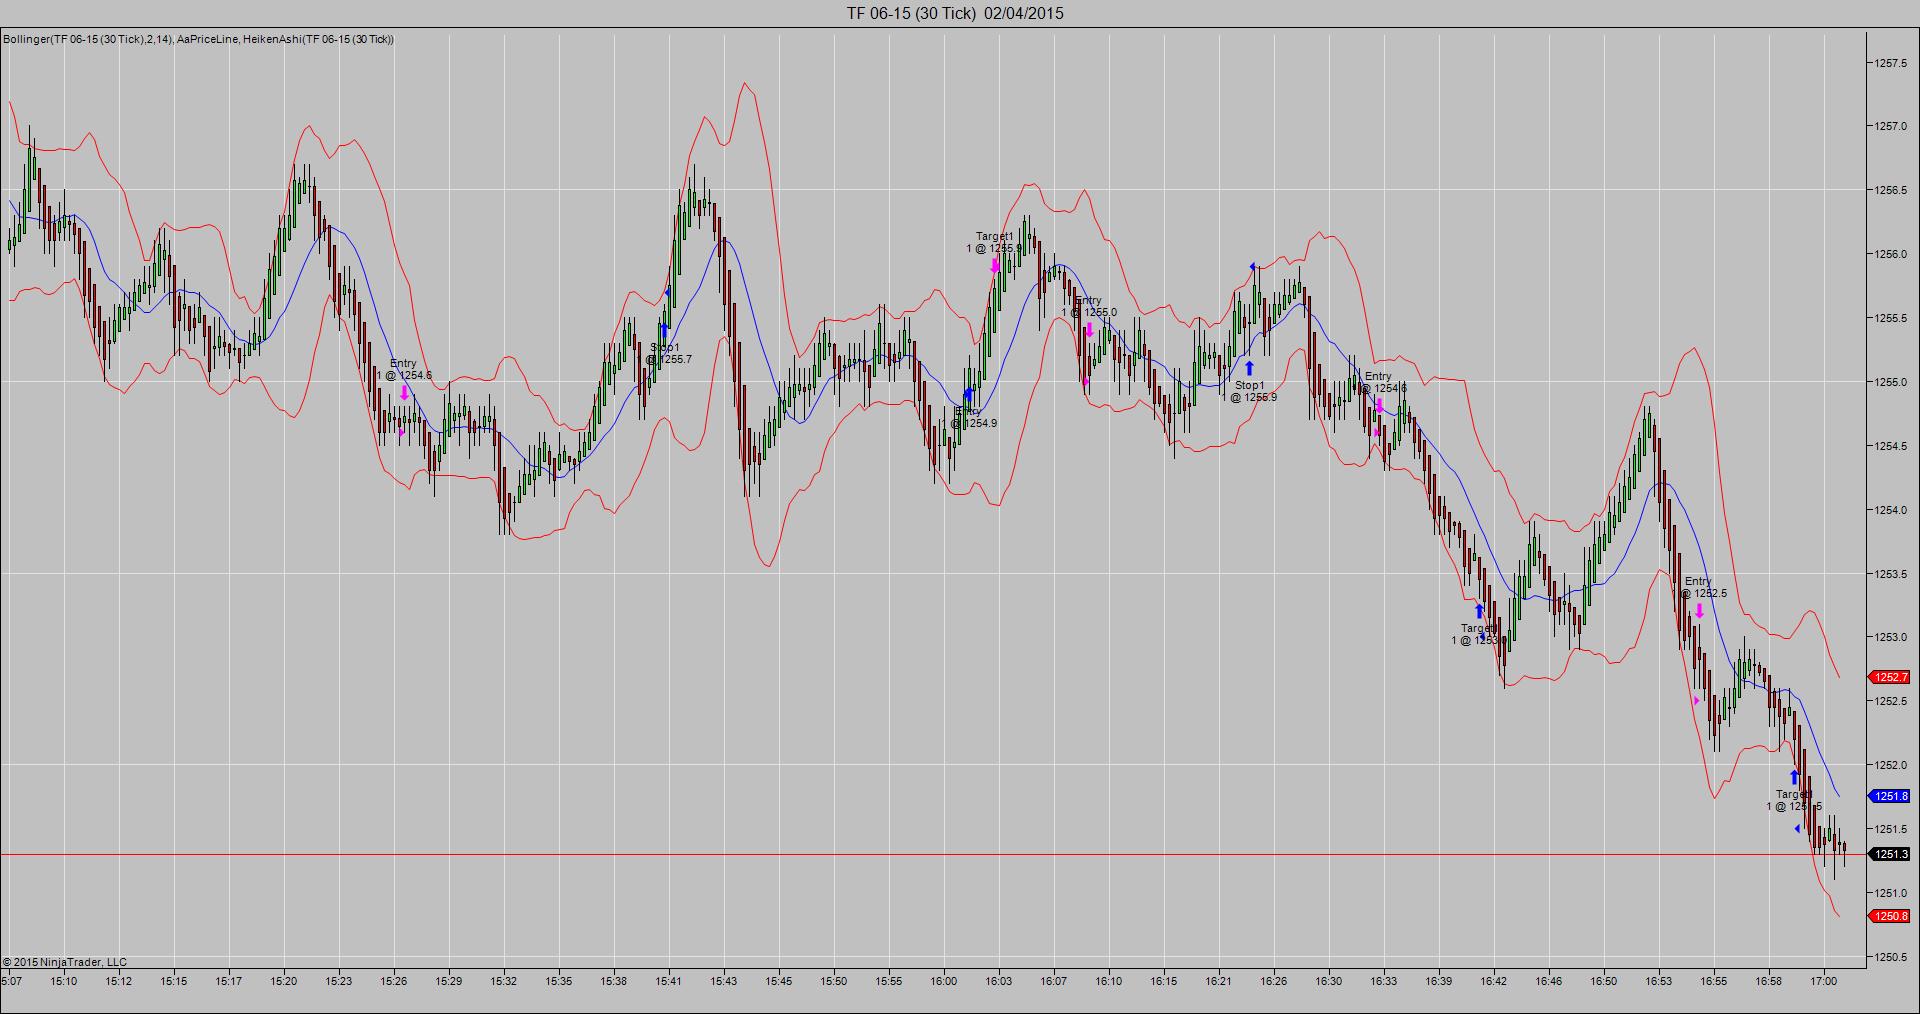The image size is (1920, 1014).
Task: Click the 16:21 time axis label
Action: click(1219, 981)
